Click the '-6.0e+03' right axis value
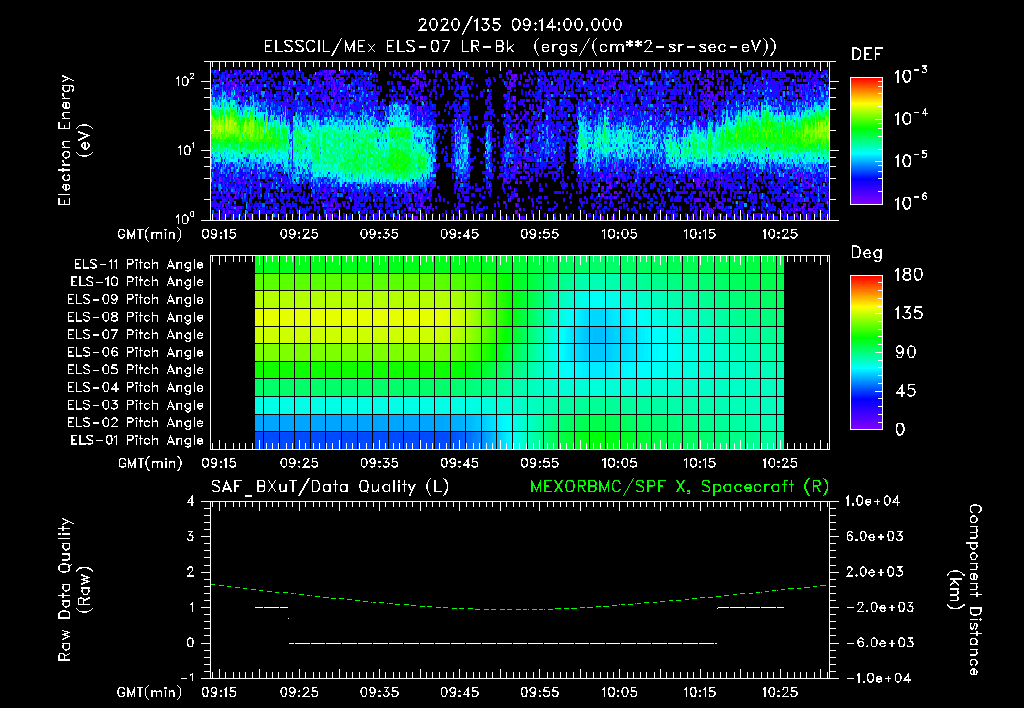 coord(874,643)
